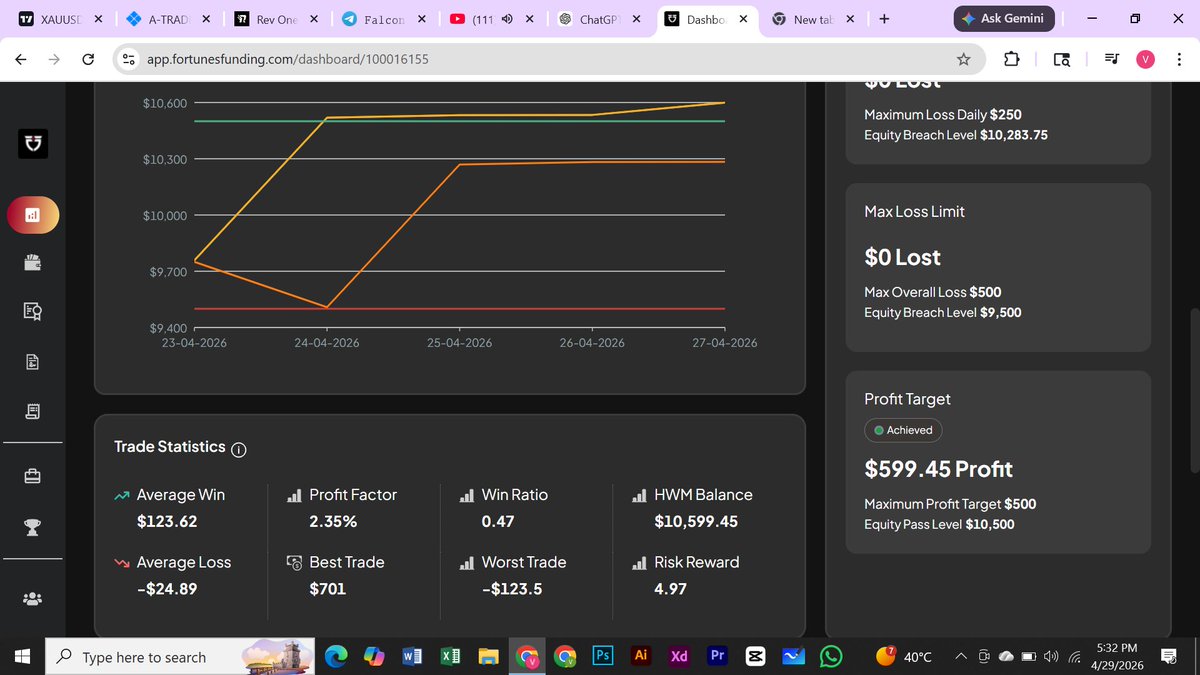
Task: Open the dashboard chart icon in sidebar
Action: tap(33, 214)
